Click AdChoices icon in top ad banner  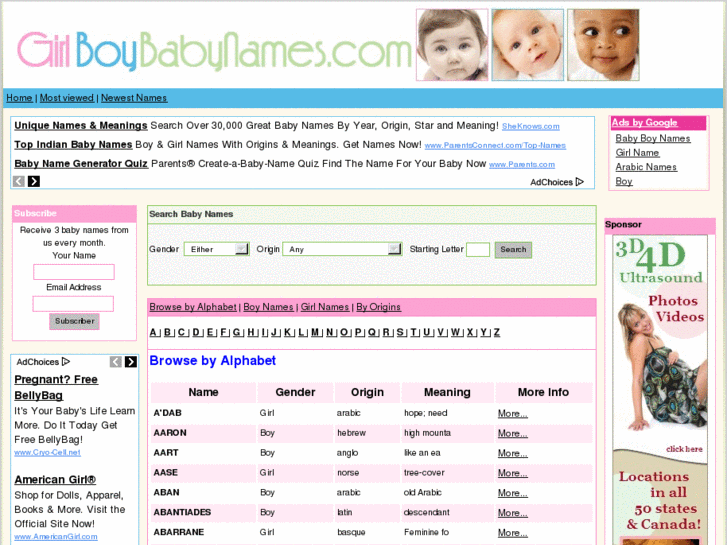click(580, 182)
